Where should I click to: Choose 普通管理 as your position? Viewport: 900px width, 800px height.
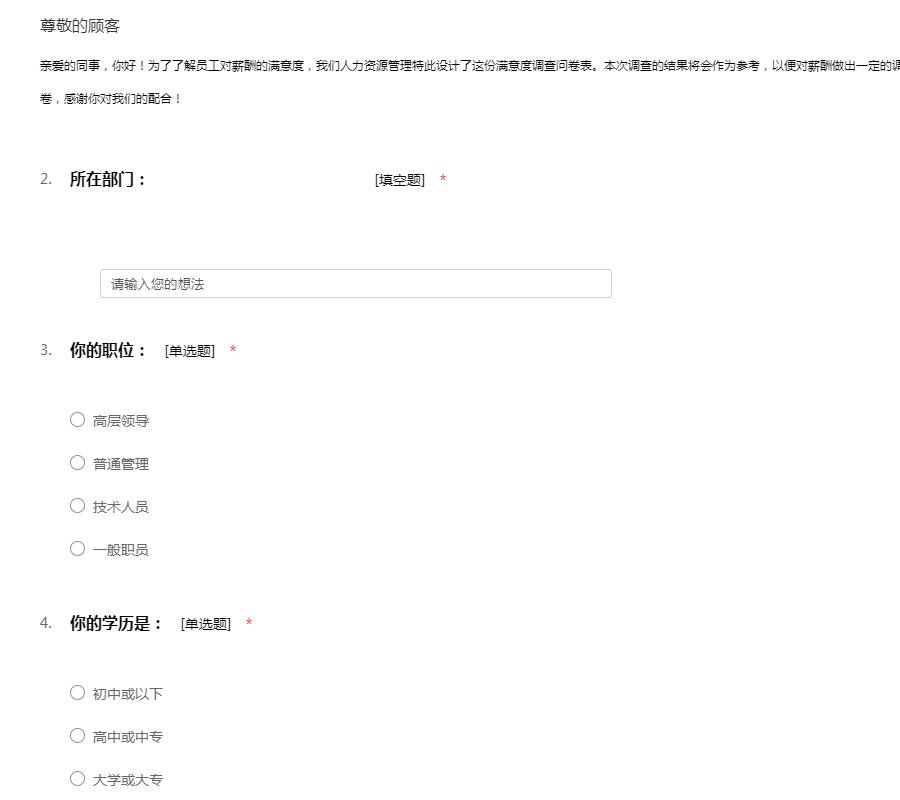[x=77, y=463]
